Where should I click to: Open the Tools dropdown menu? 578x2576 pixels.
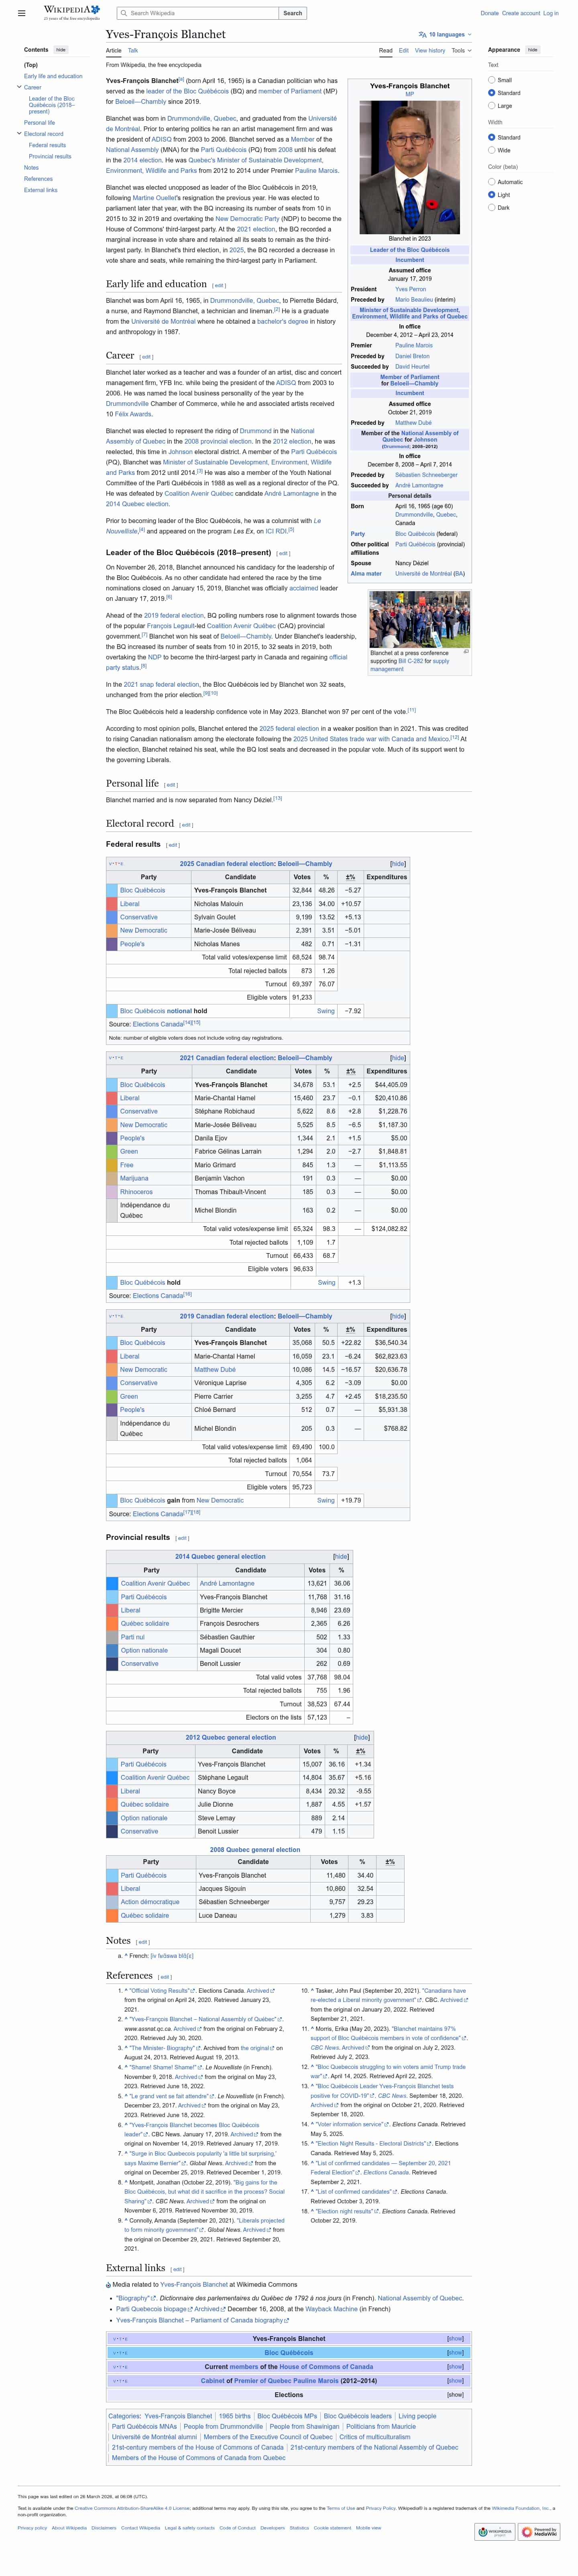(461, 50)
